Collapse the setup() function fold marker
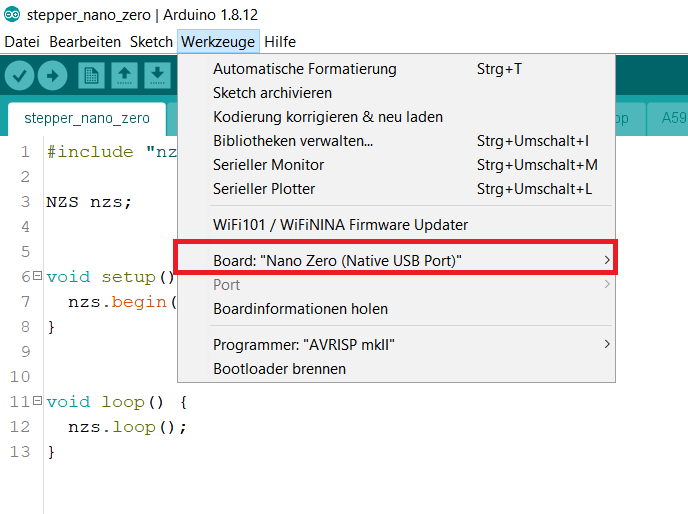Screen dimensions: 688x514 [38, 276]
